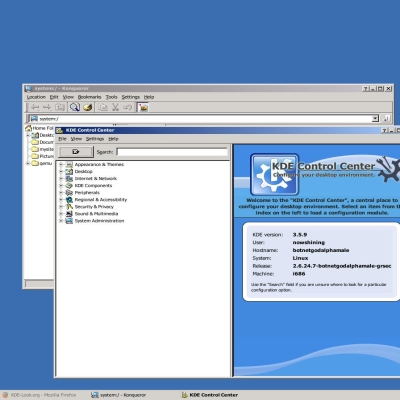Expand the System Administration tree node

[61, 221]
